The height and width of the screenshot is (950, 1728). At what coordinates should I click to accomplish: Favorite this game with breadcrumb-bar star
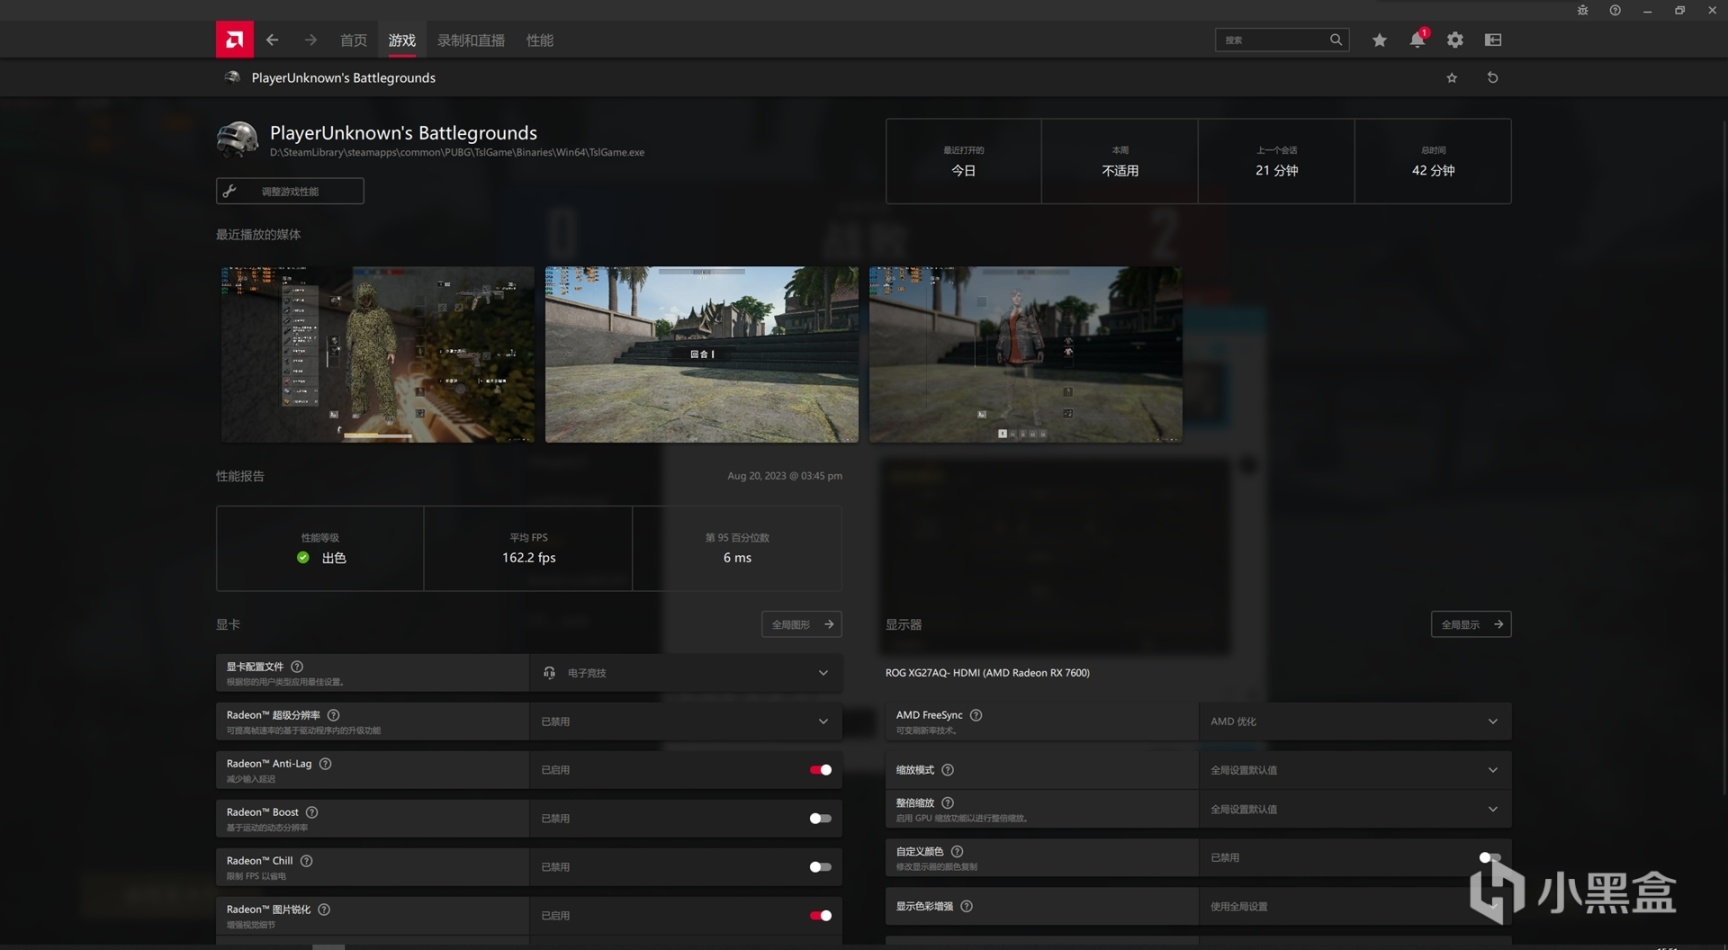(1452, 78)
